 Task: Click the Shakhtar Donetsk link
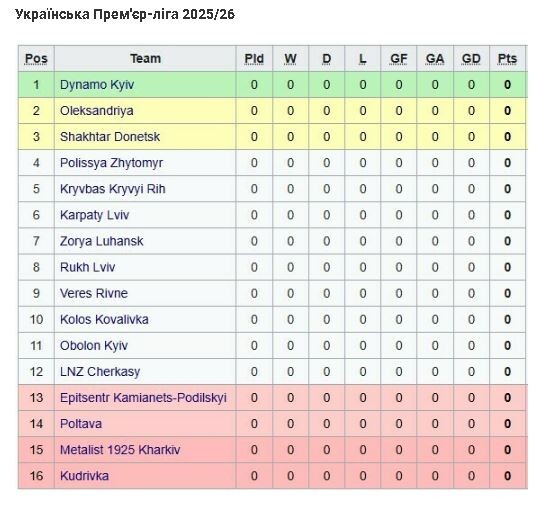coord(110,137)
